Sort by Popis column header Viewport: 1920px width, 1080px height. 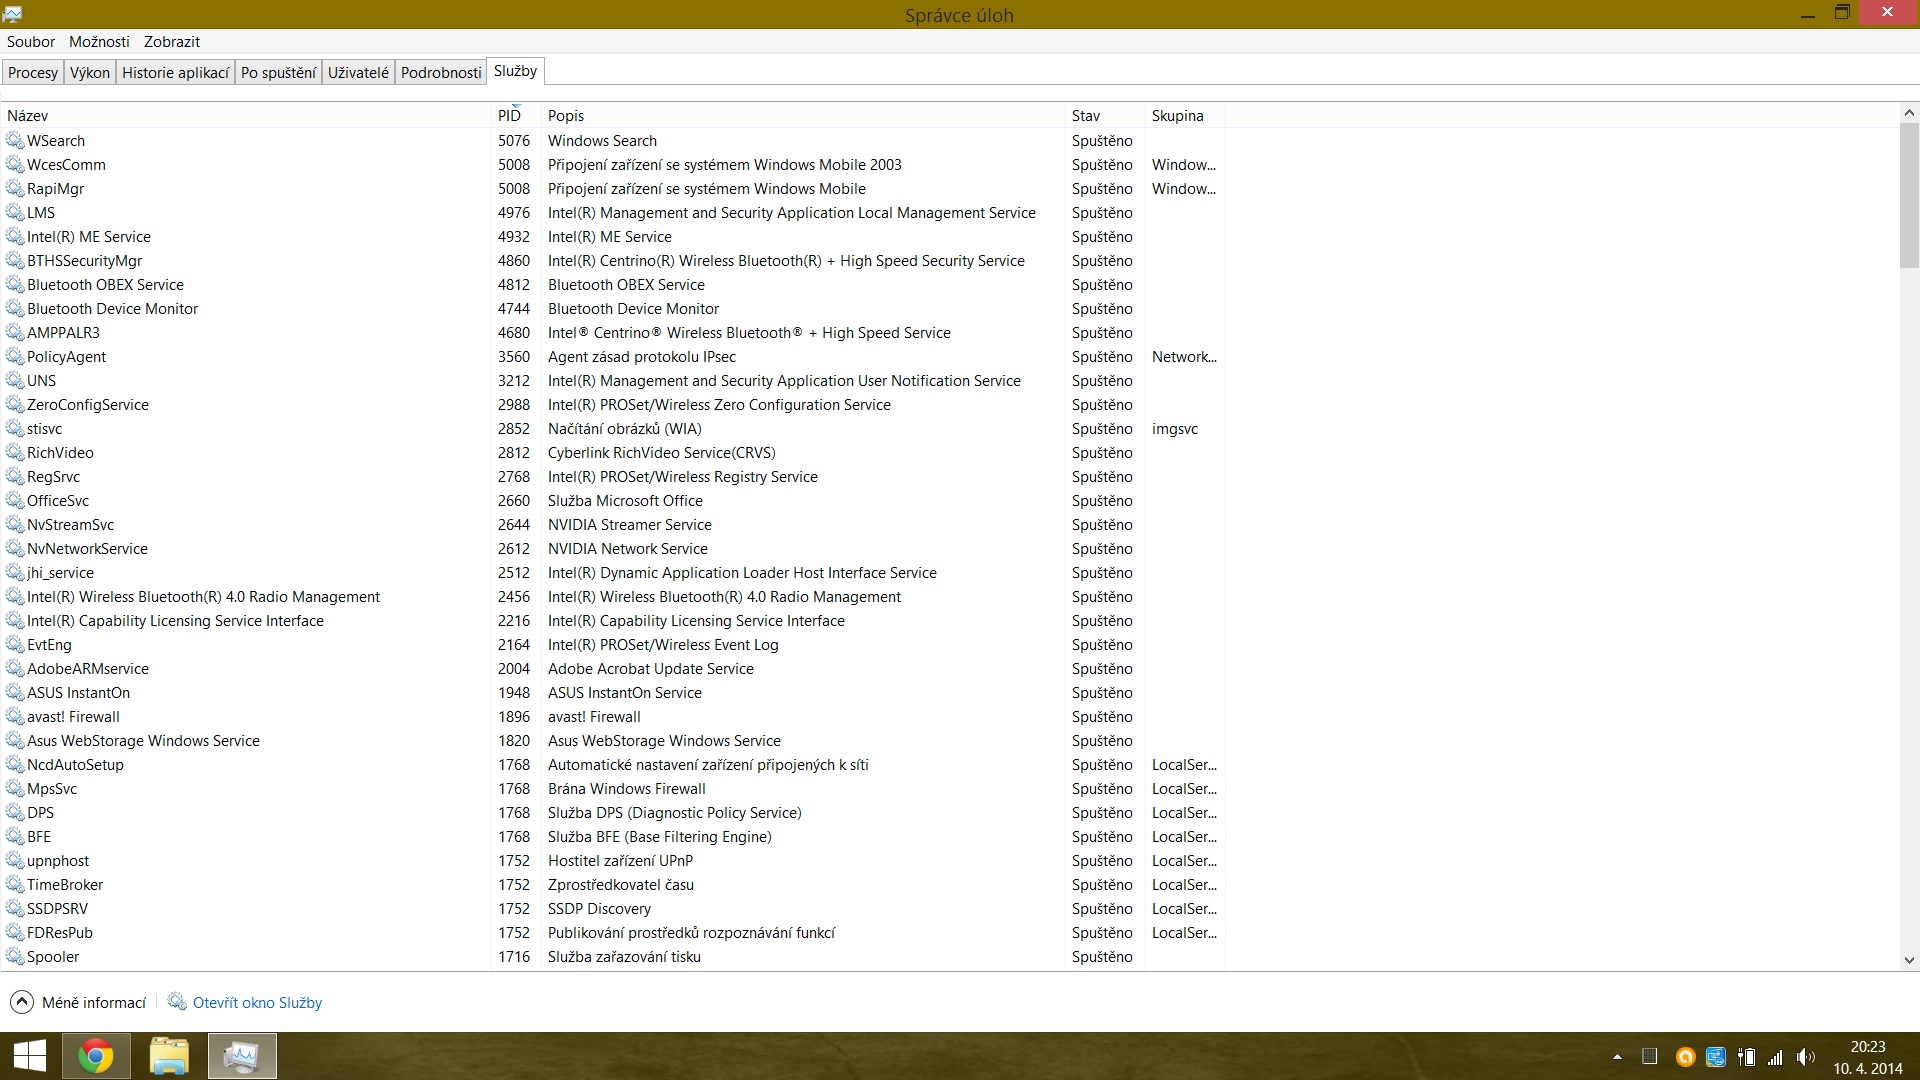803,115
